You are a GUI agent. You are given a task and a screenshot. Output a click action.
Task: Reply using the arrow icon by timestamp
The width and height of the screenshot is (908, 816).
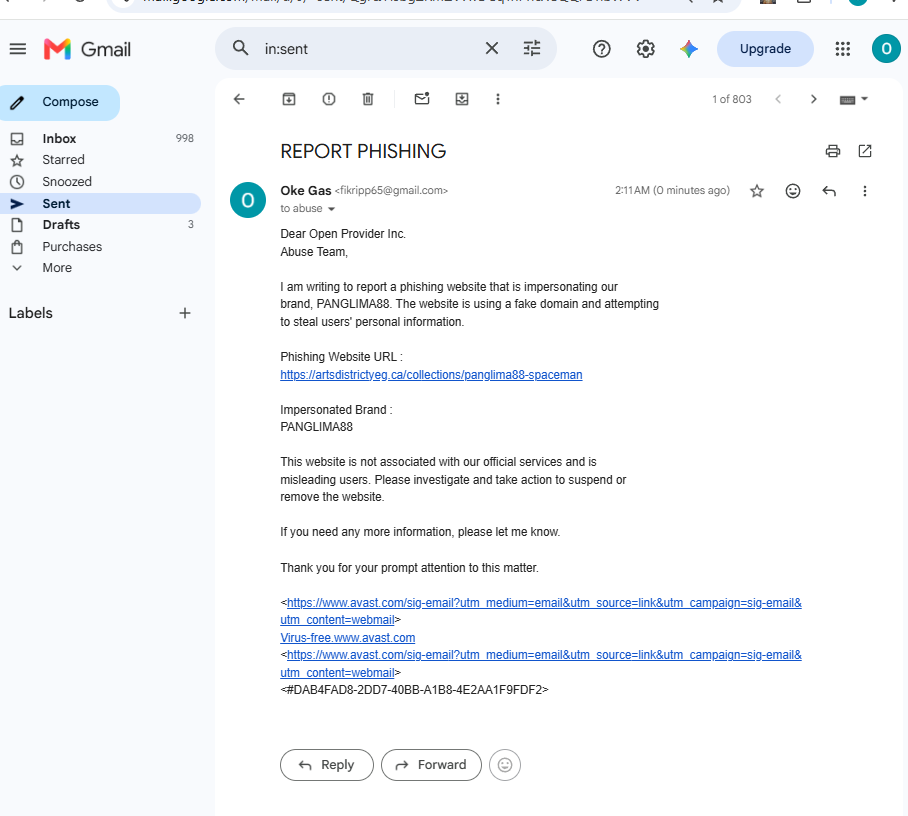pos(829,191)
